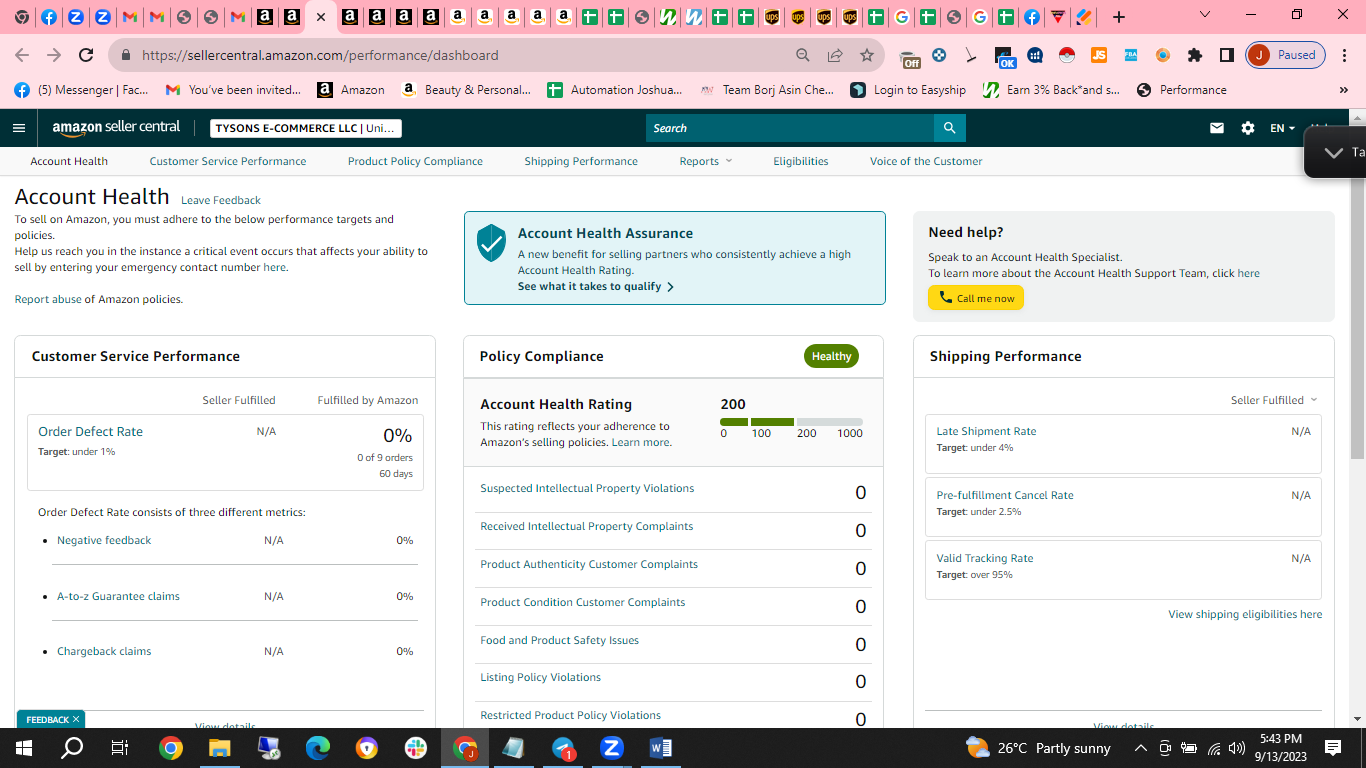Click the browser address bar URL
The height and width of the screenshot is (768, 1366).
[x=320, y=55]
